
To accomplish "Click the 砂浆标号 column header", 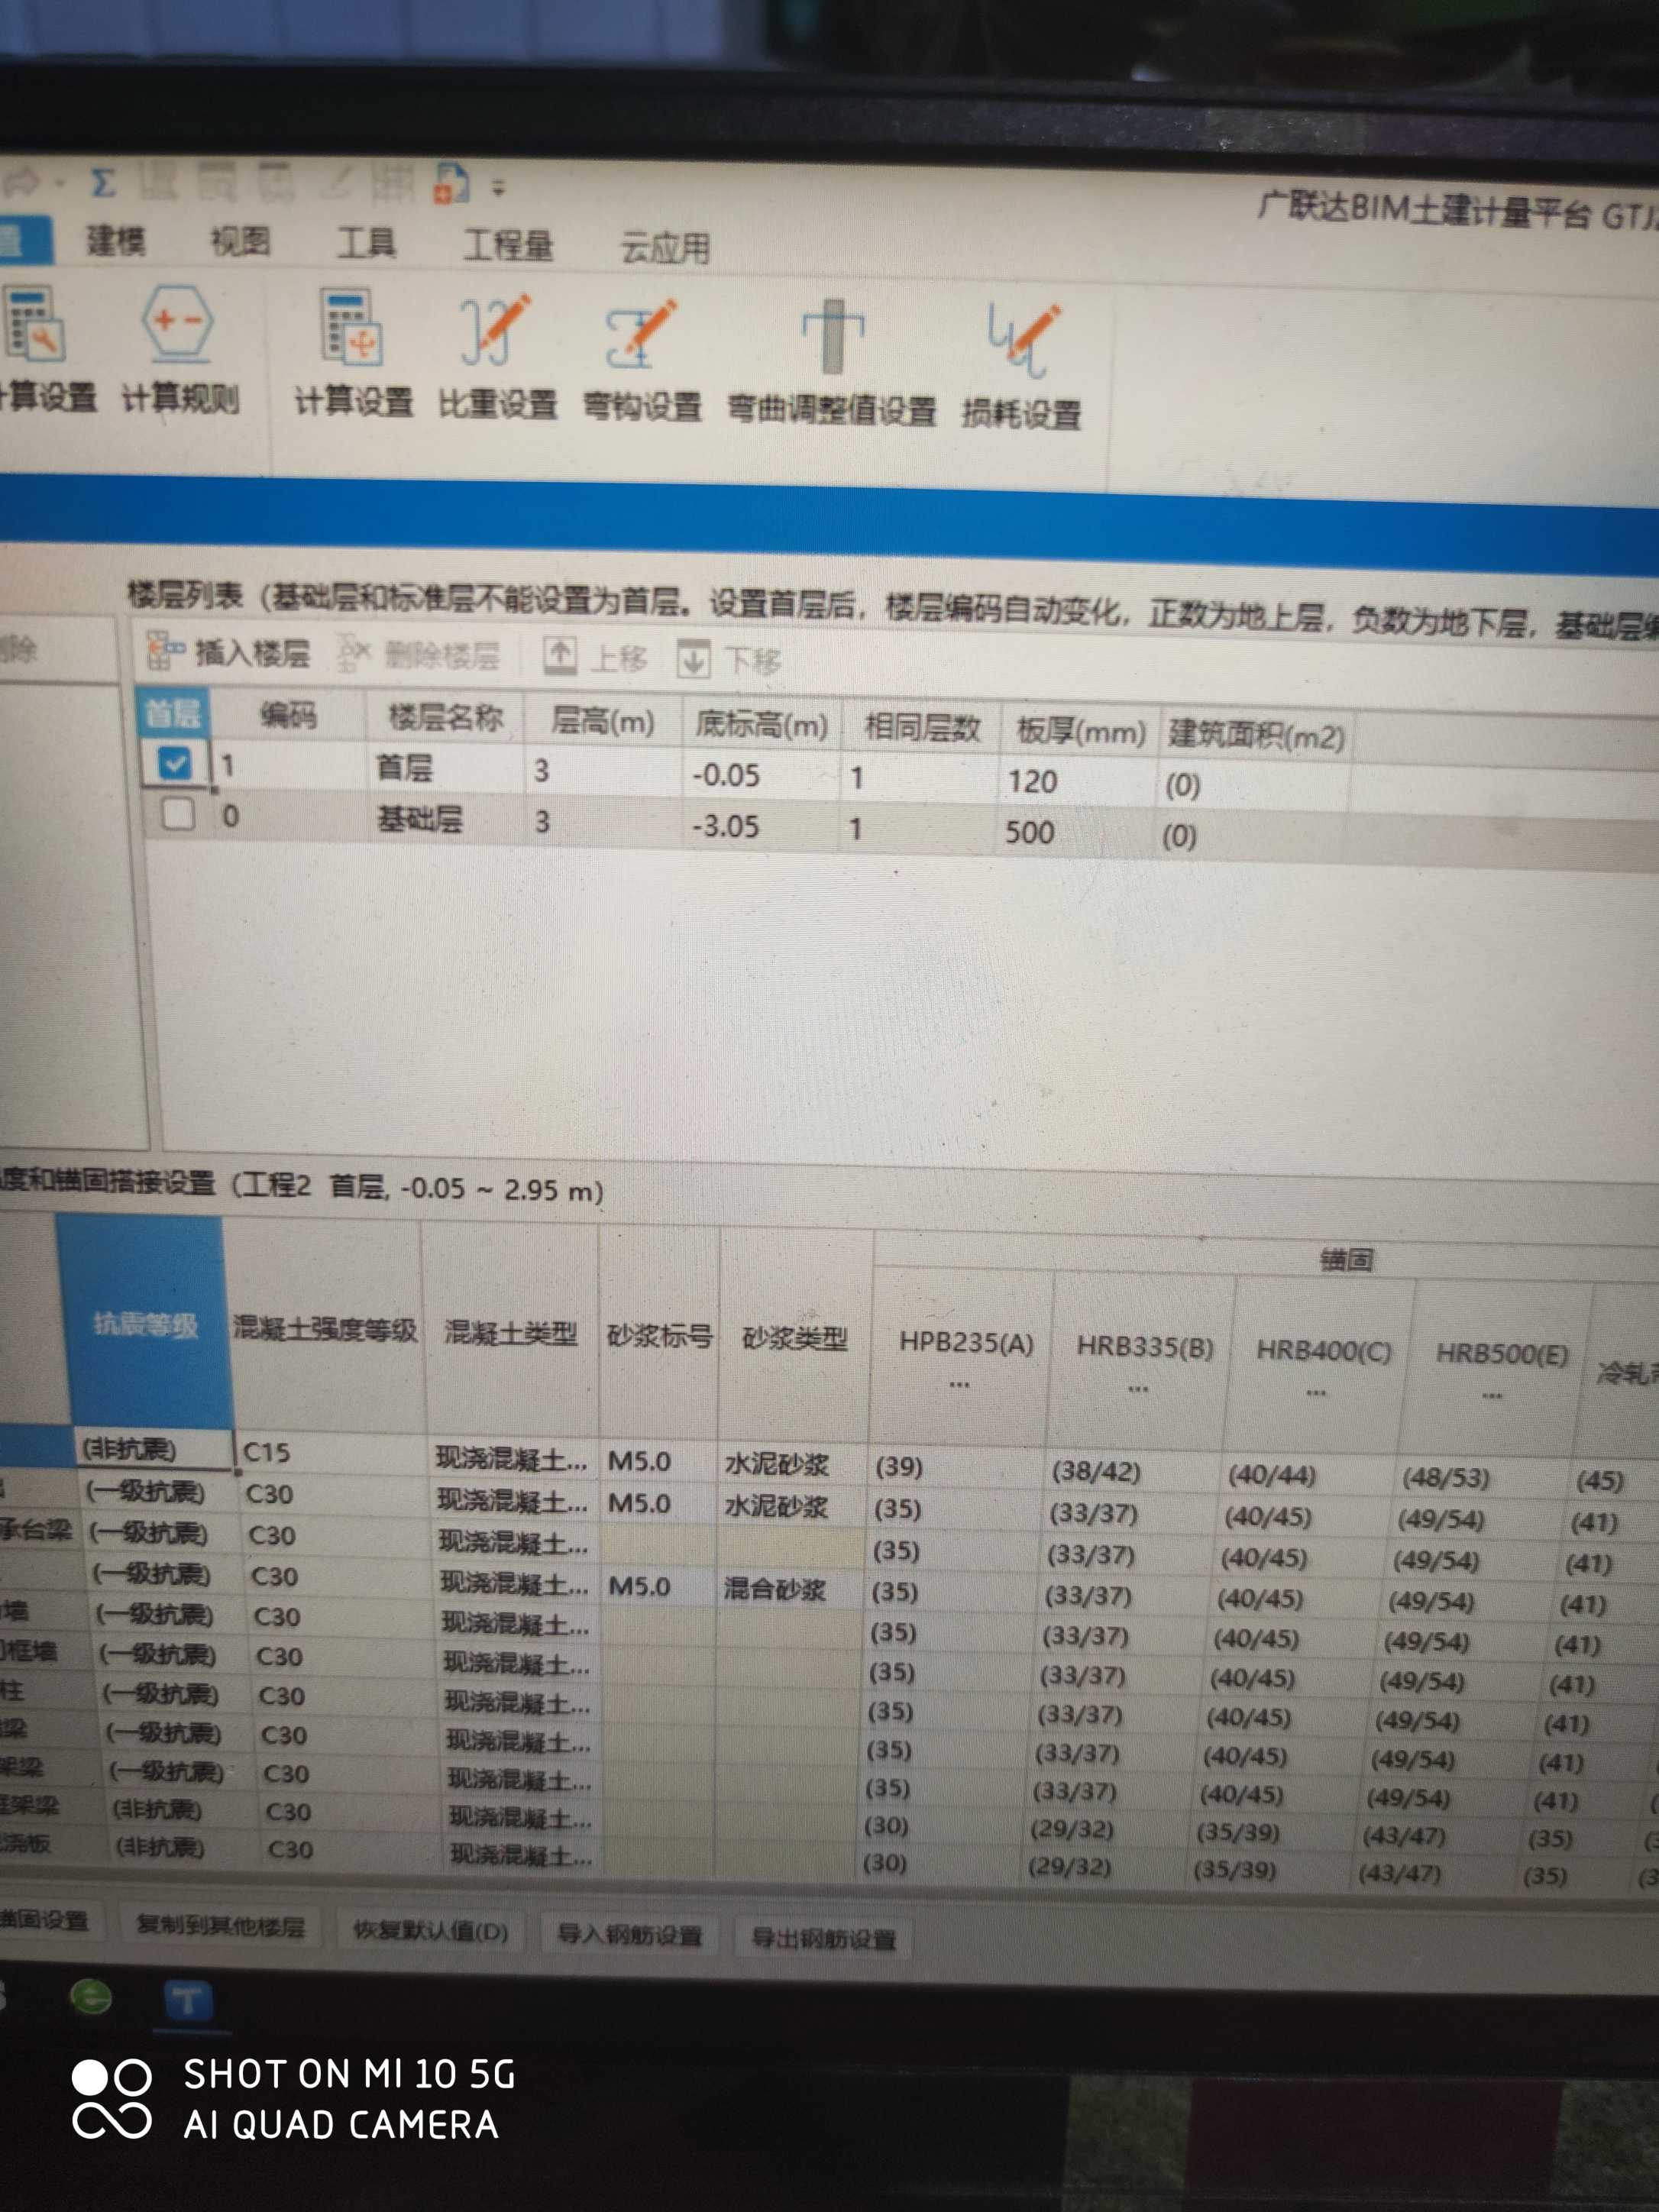I will tap(659, 1335).
